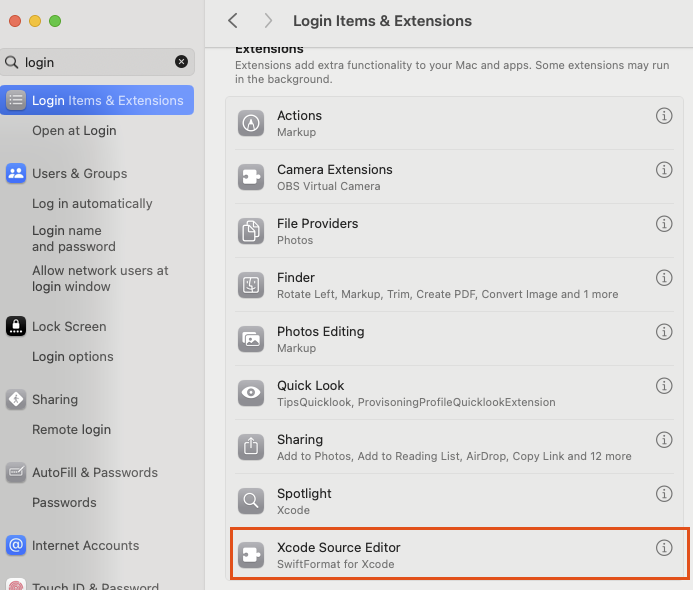Select the Actions extension row title
Viewport: 693px width, 590px height.
click(300, 115)
